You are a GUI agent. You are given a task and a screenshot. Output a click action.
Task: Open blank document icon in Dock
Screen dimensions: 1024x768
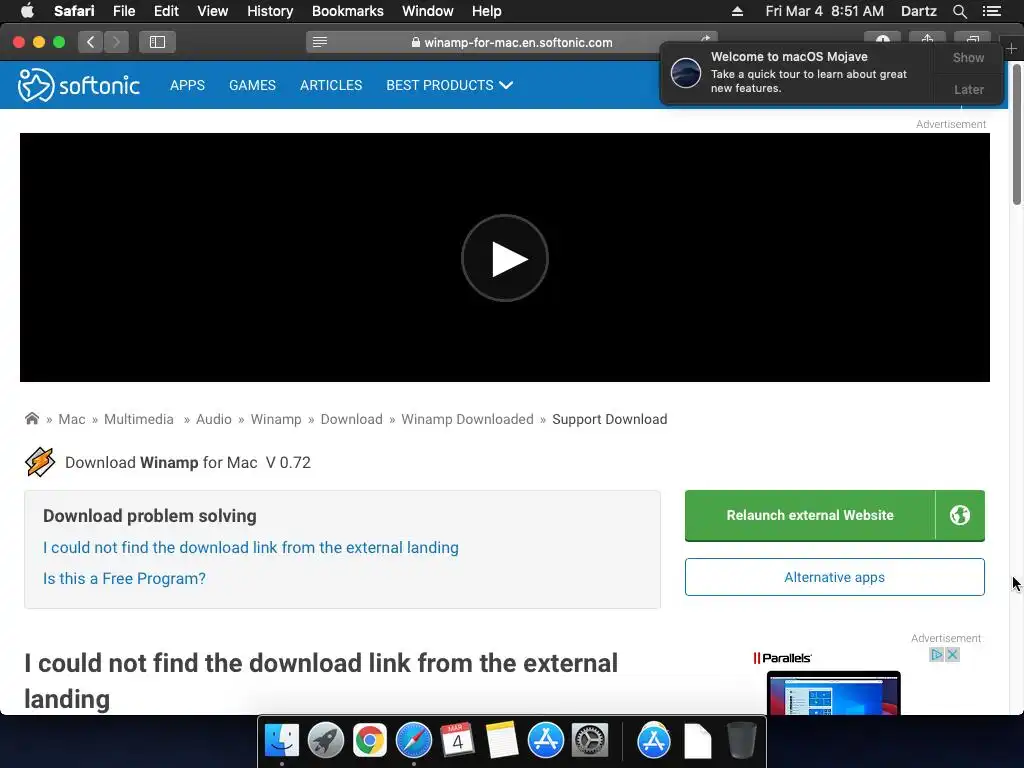click(x=697, y=741)
